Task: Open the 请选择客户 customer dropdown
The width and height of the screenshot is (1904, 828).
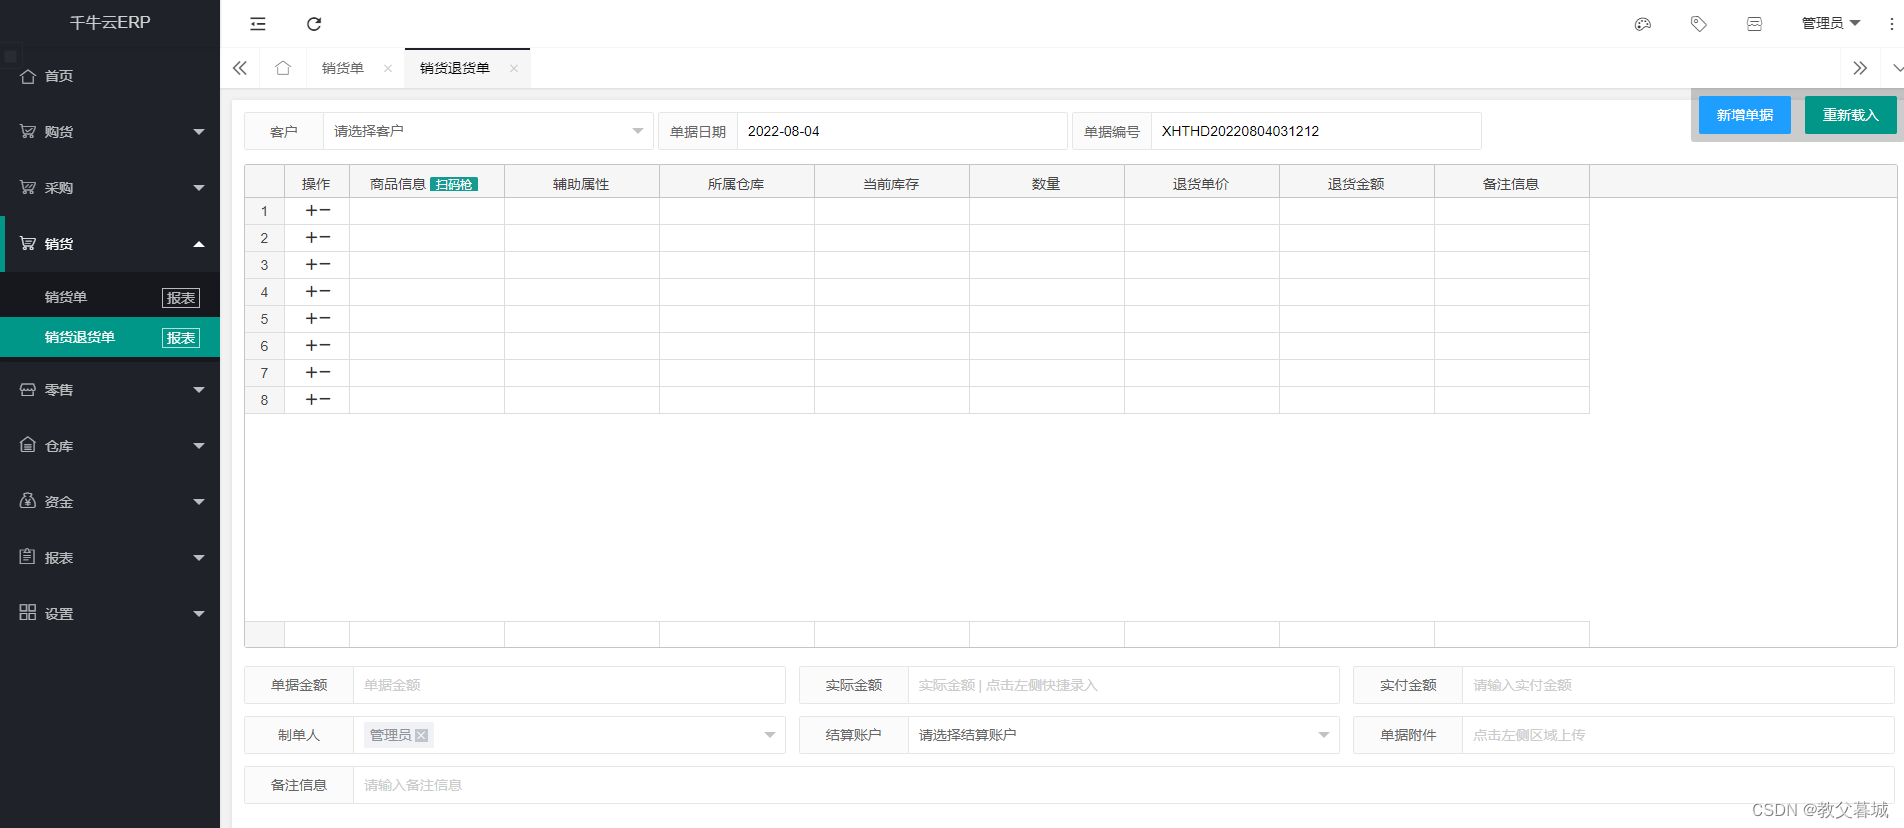Action: click(488, 131)
